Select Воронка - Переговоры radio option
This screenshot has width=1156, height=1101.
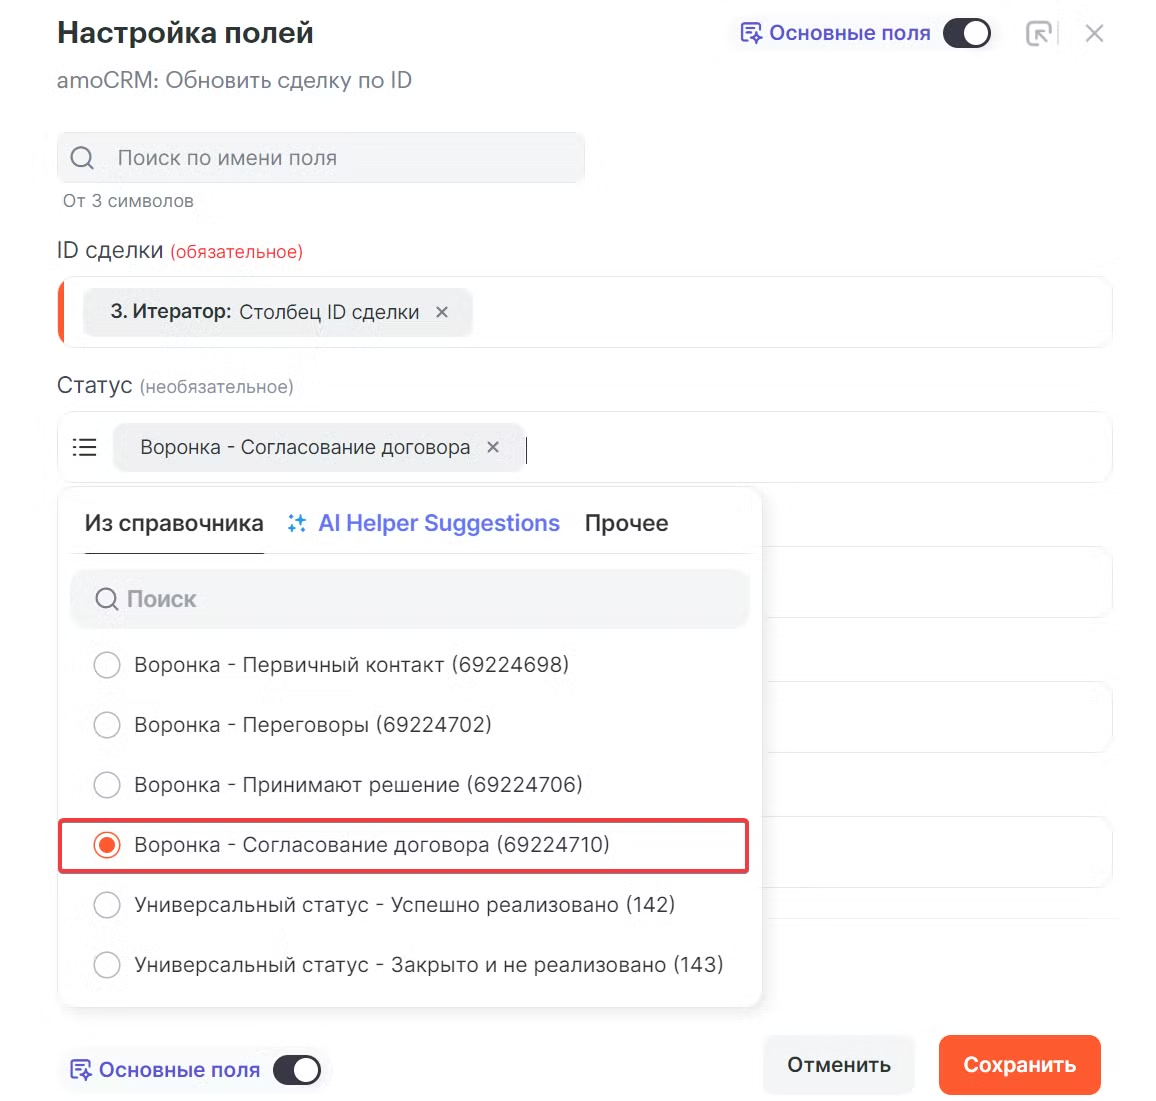point(107,725)
